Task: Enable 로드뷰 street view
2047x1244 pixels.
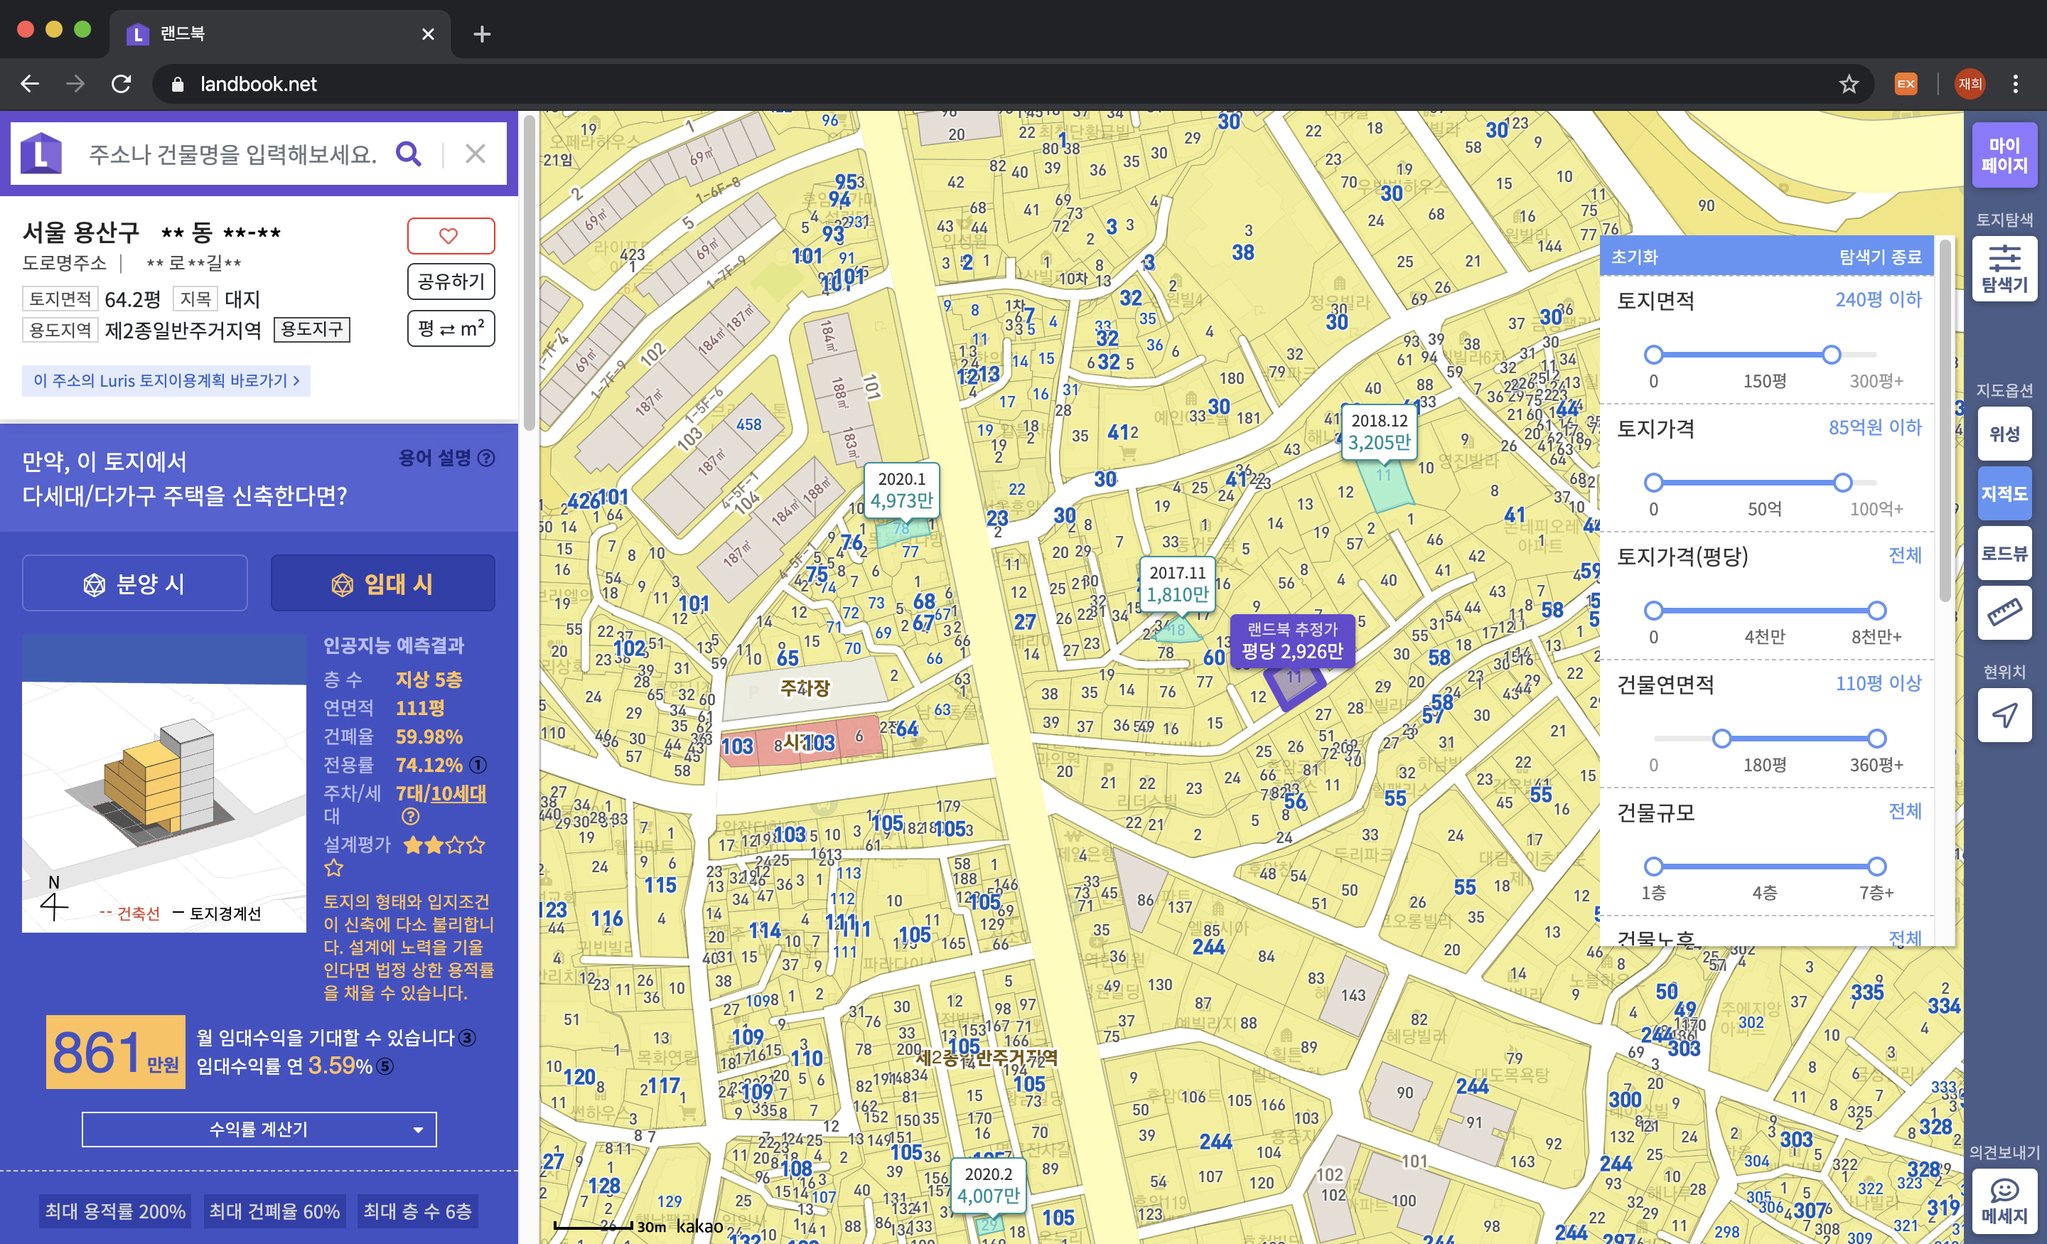Action: coord(2004,553)
